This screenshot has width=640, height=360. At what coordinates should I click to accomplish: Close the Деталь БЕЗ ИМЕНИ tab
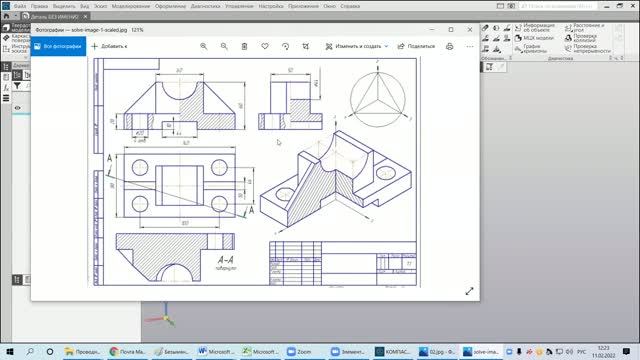[85, 17]
